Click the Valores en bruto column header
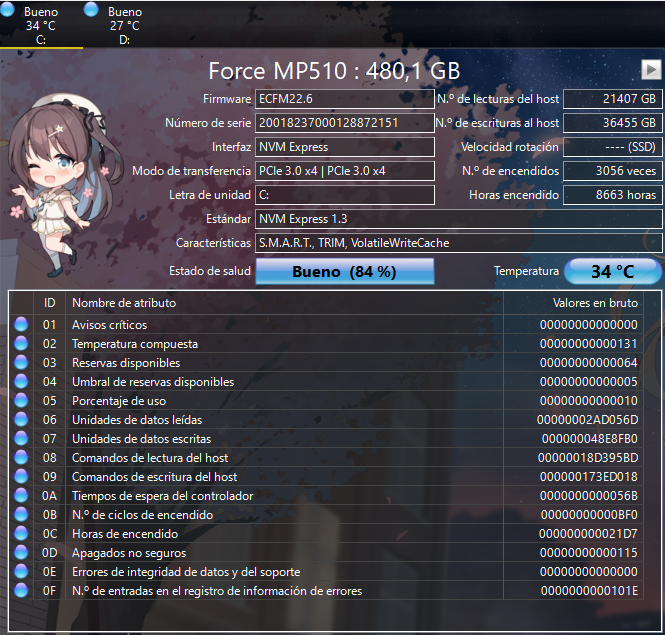This screenshot has width=665, height=635. point(573,303)
